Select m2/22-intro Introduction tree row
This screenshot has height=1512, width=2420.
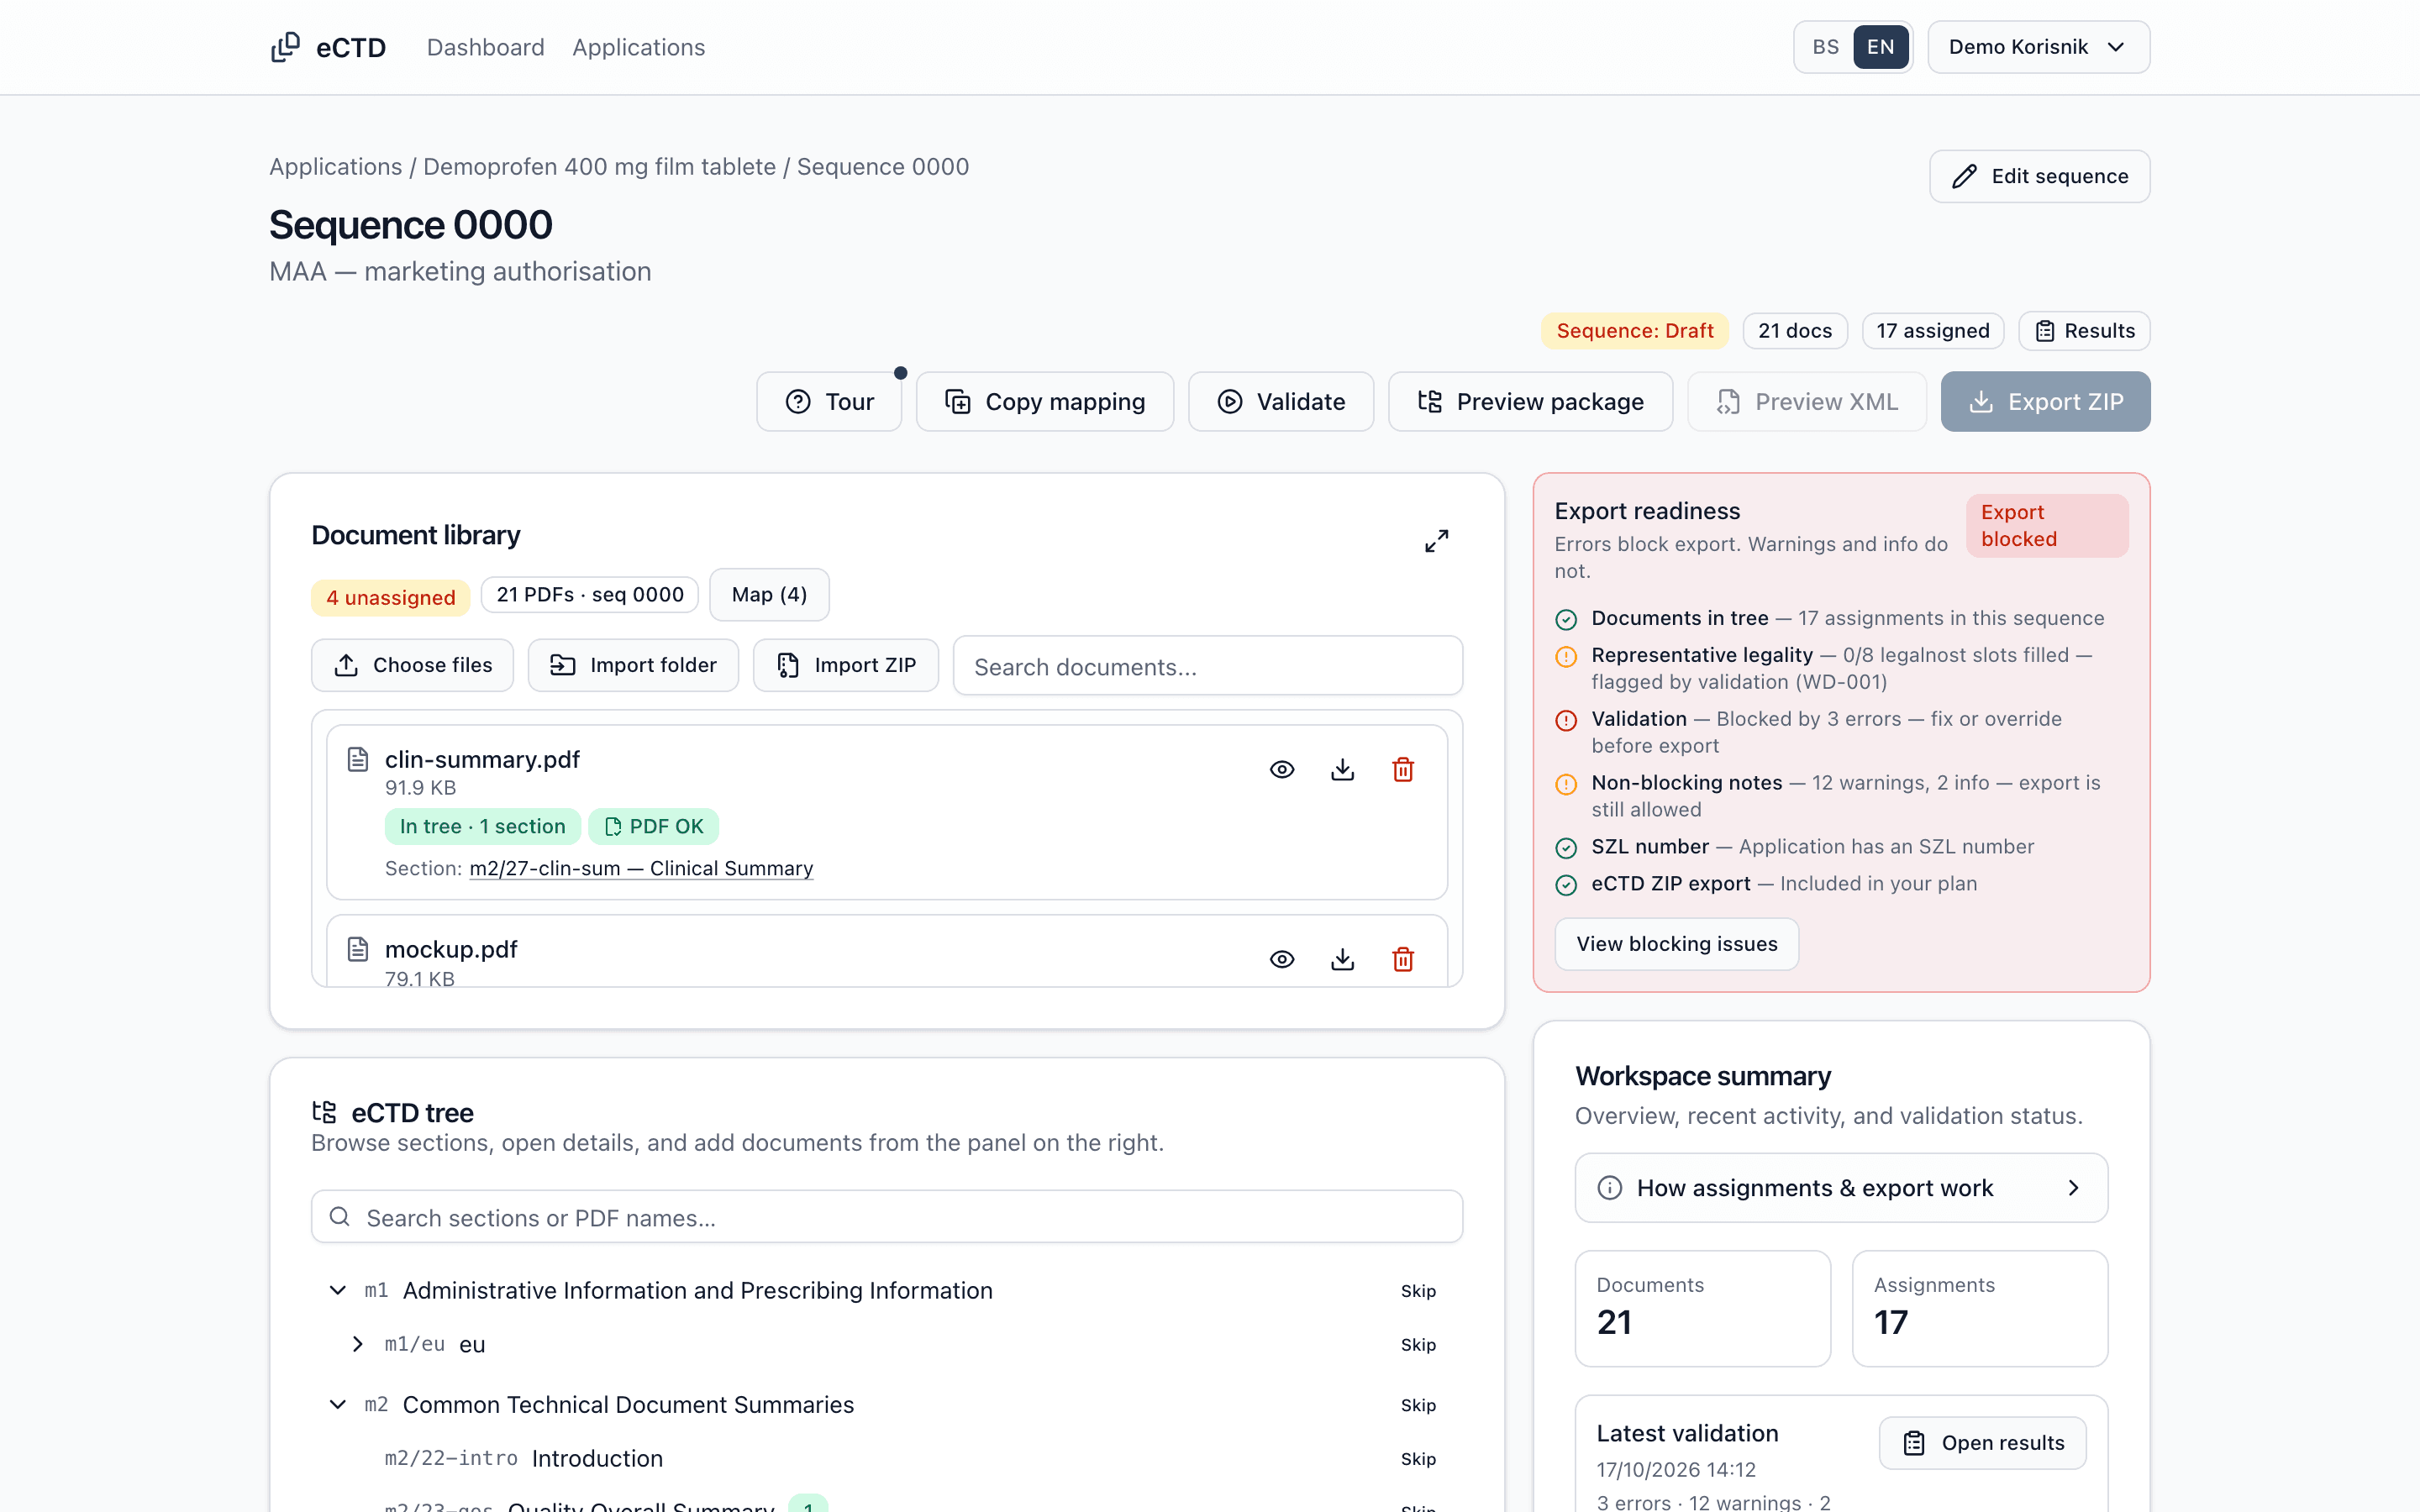click(887, 1458)
